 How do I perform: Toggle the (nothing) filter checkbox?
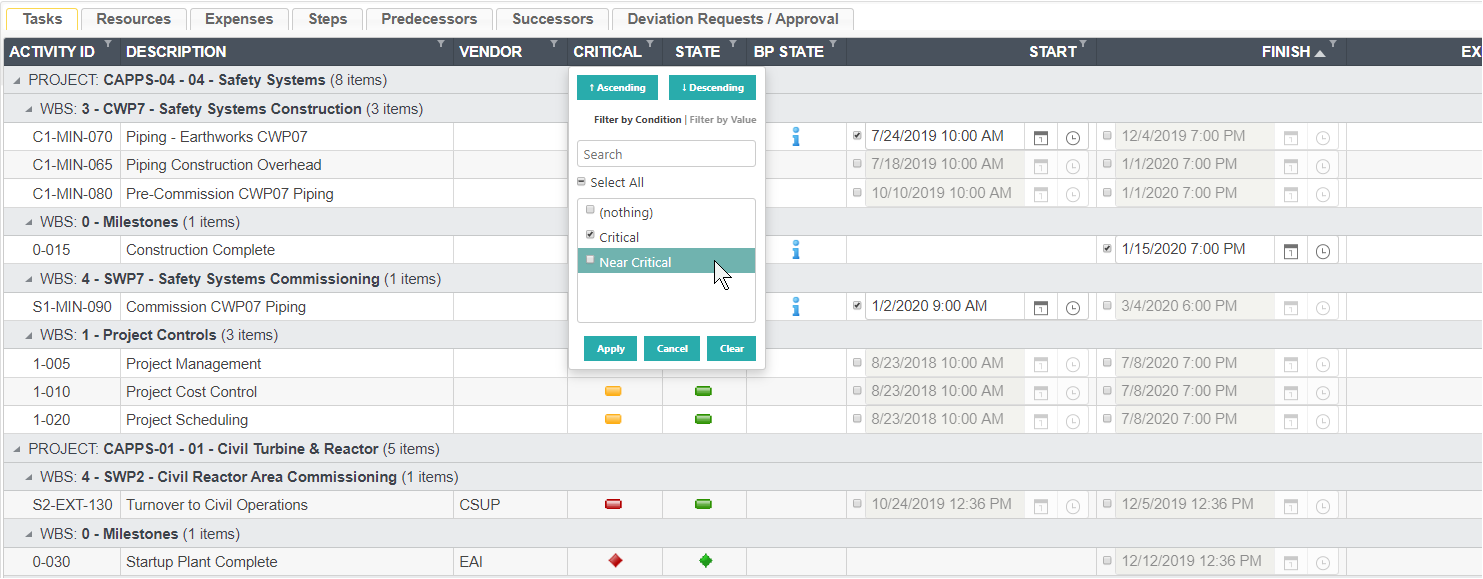(590, 210)
